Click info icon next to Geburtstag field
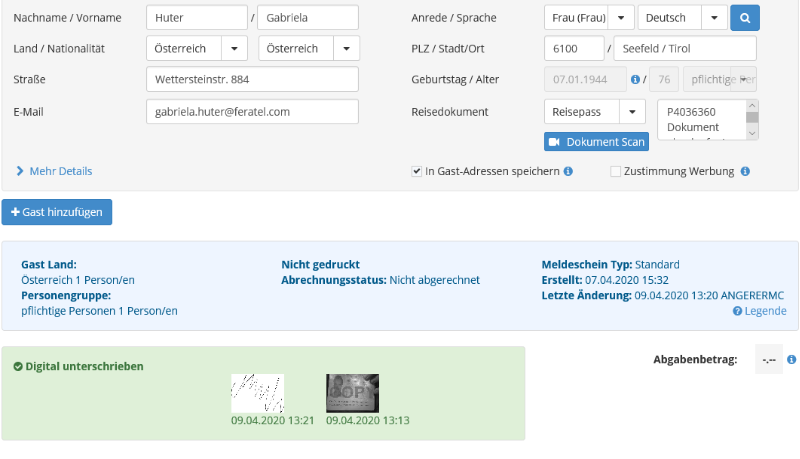This screenshot has height=459, width=800. 635,80
